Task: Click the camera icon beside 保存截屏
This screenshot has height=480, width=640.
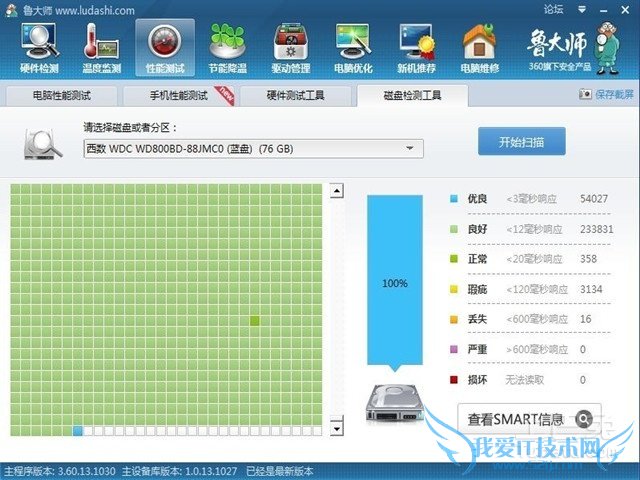Action: click(585, 94)
